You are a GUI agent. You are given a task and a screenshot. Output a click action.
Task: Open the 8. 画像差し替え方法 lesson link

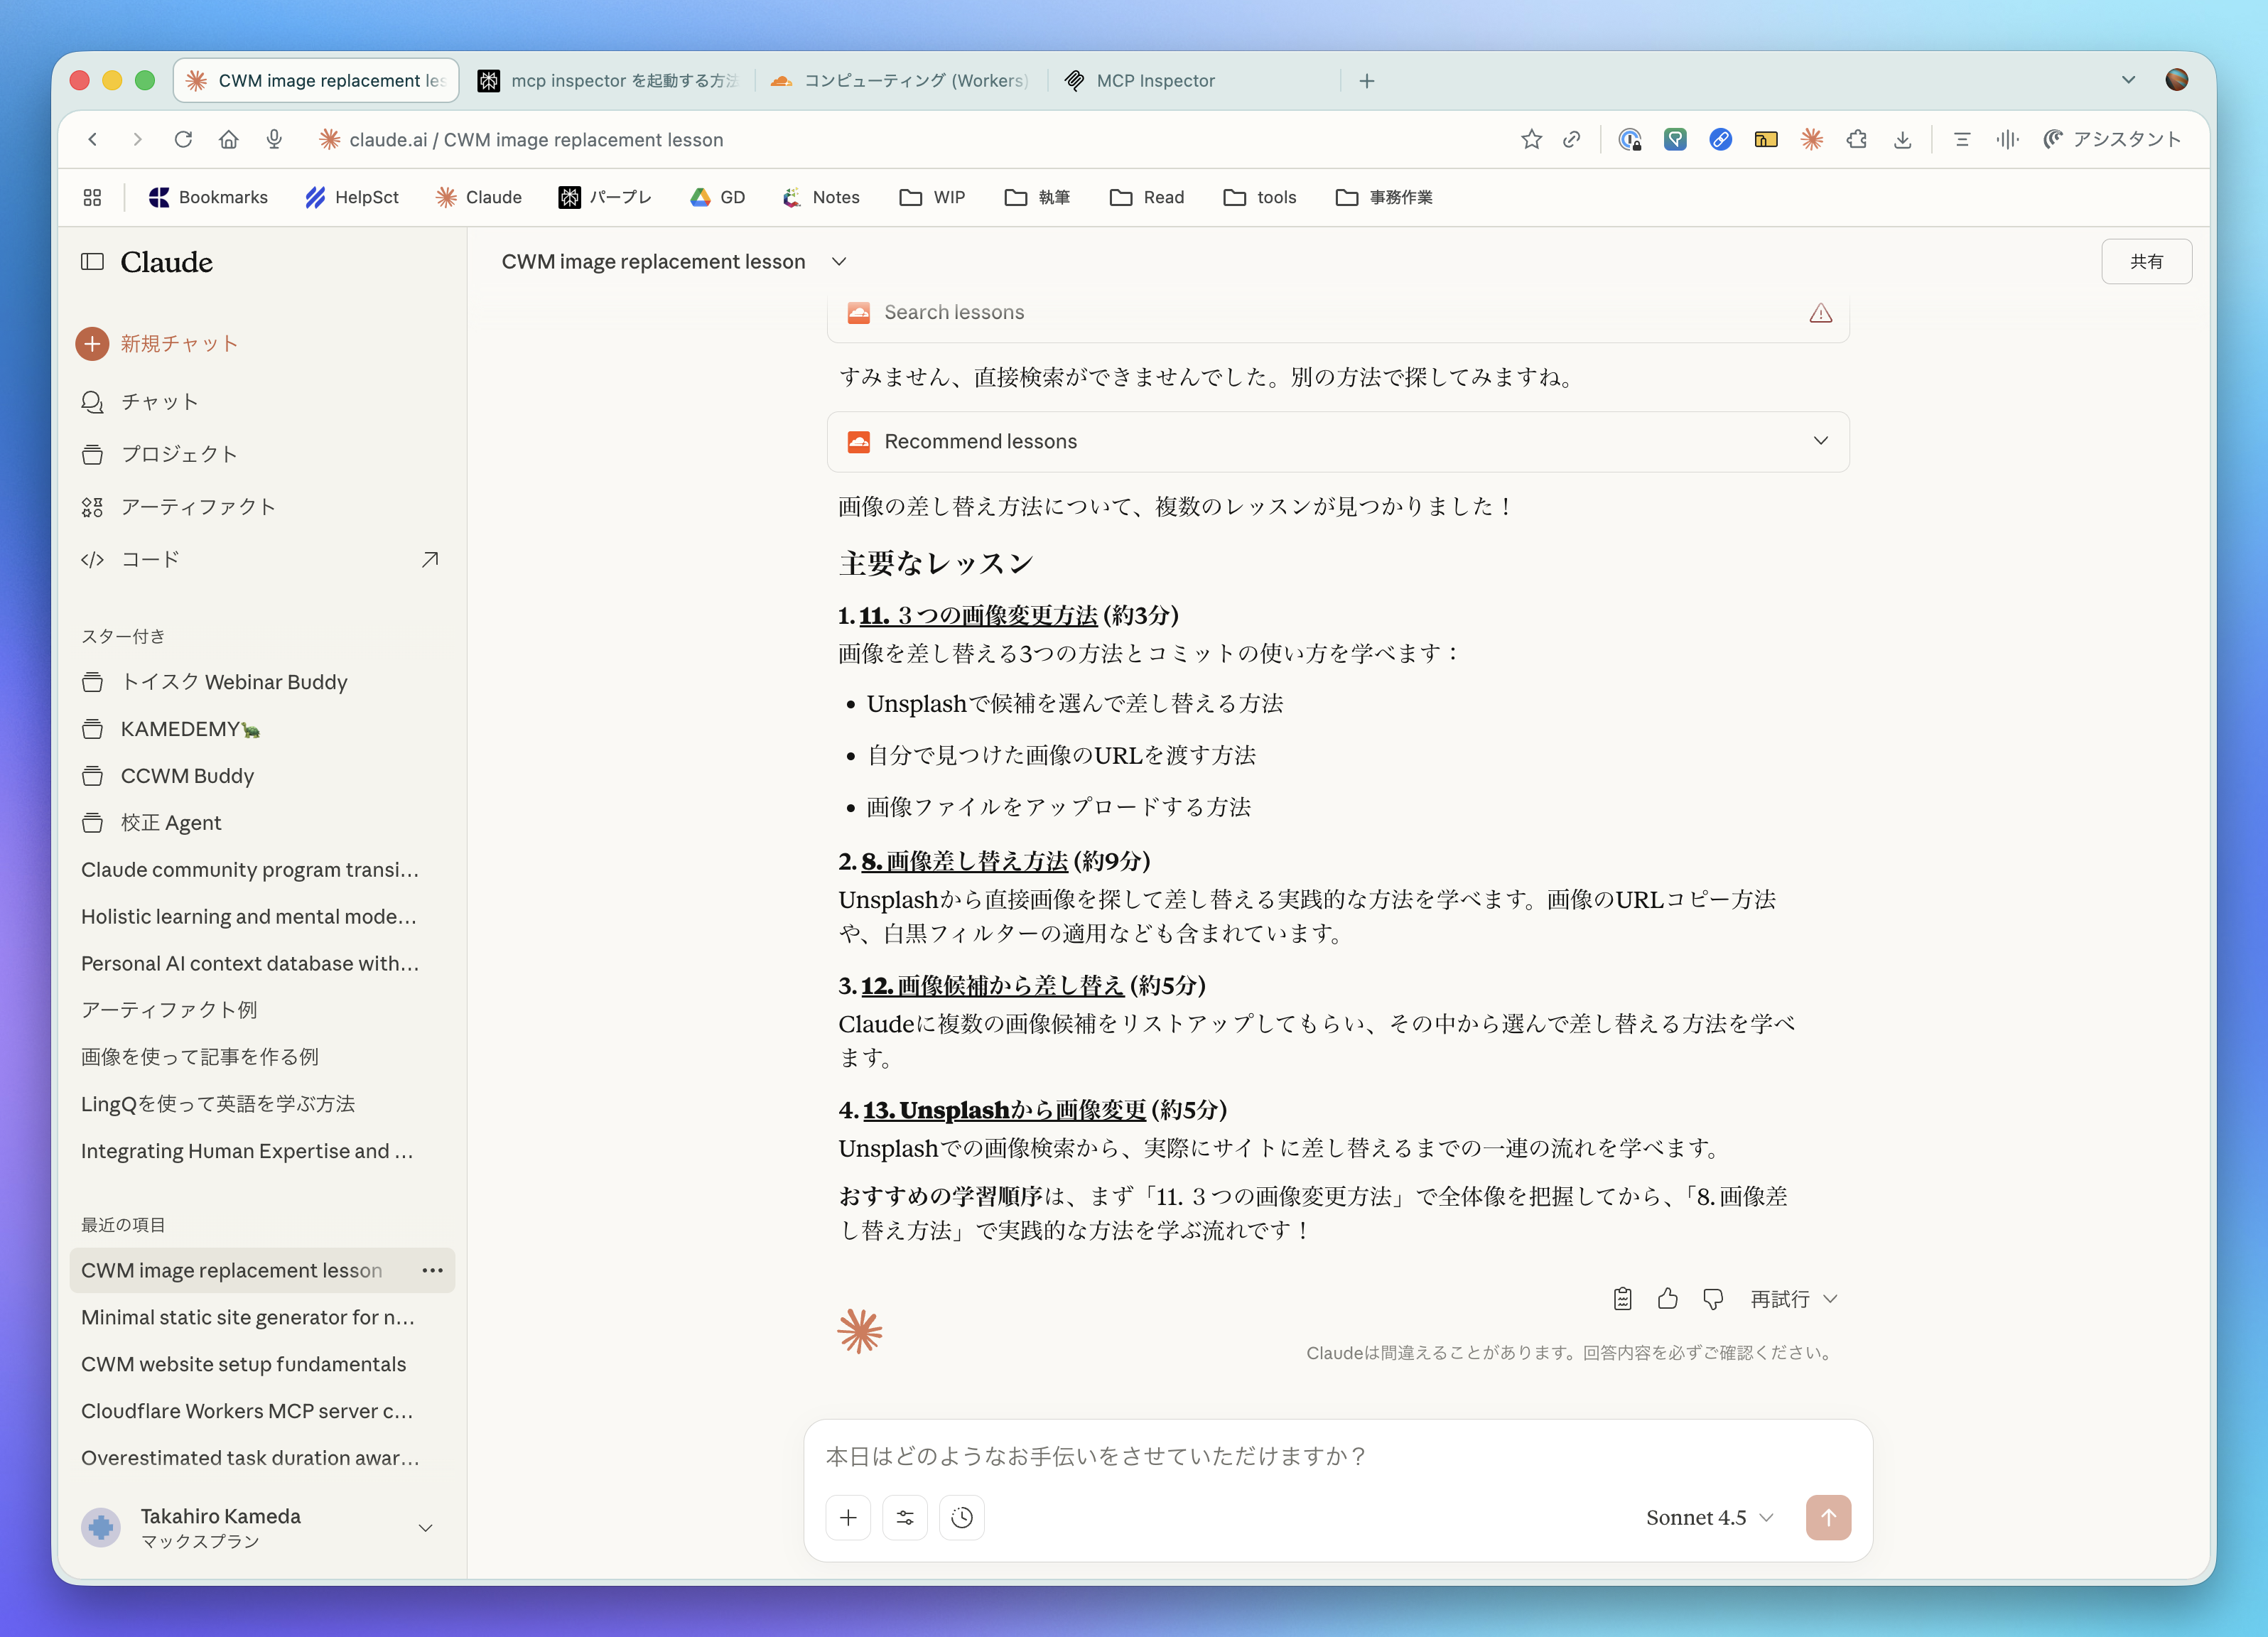click(964, 861)
